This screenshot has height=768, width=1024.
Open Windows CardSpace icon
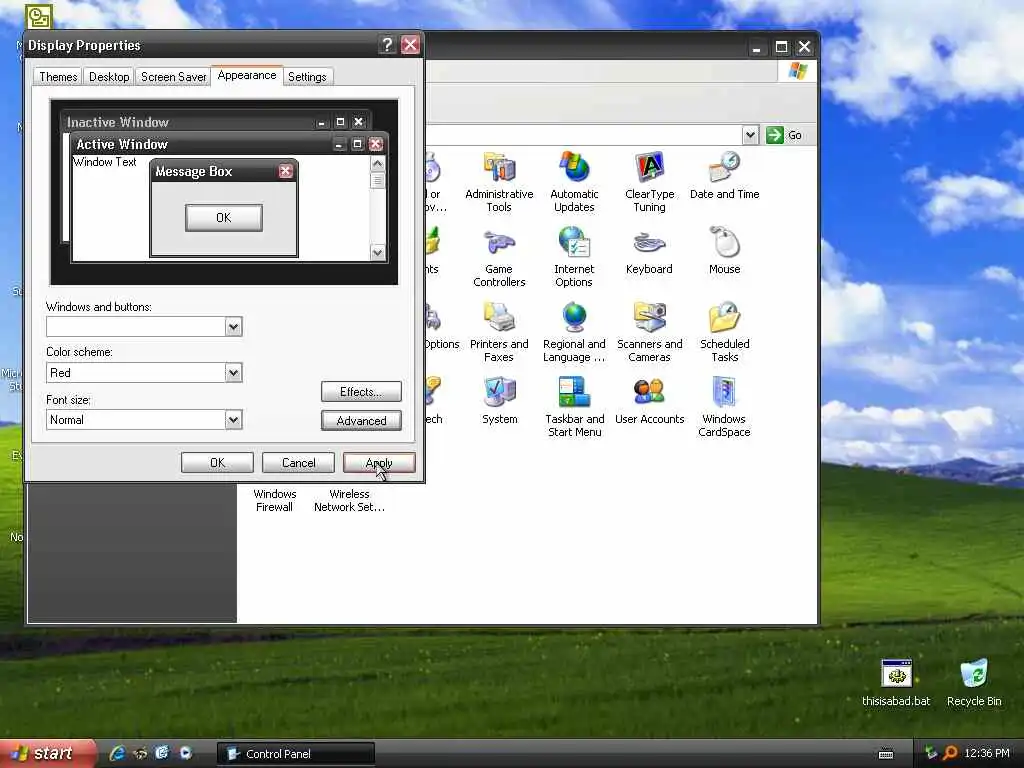click(x=724, y=407)
